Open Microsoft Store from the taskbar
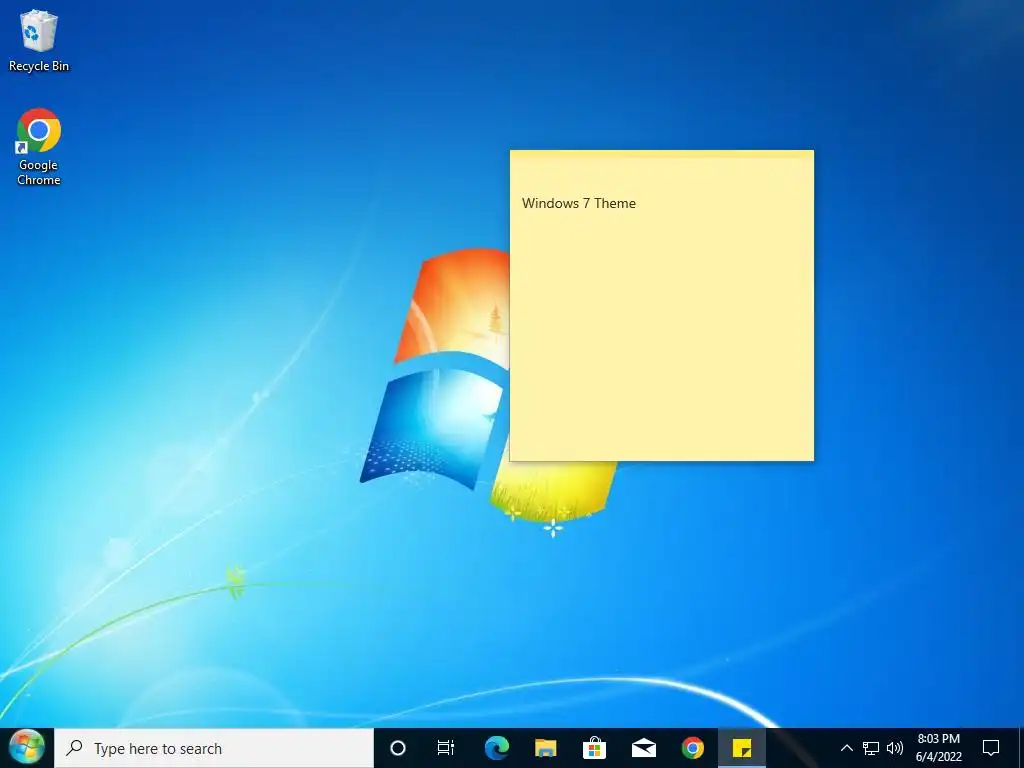This screenshot has height=768, width=1024. click(594, 748)
